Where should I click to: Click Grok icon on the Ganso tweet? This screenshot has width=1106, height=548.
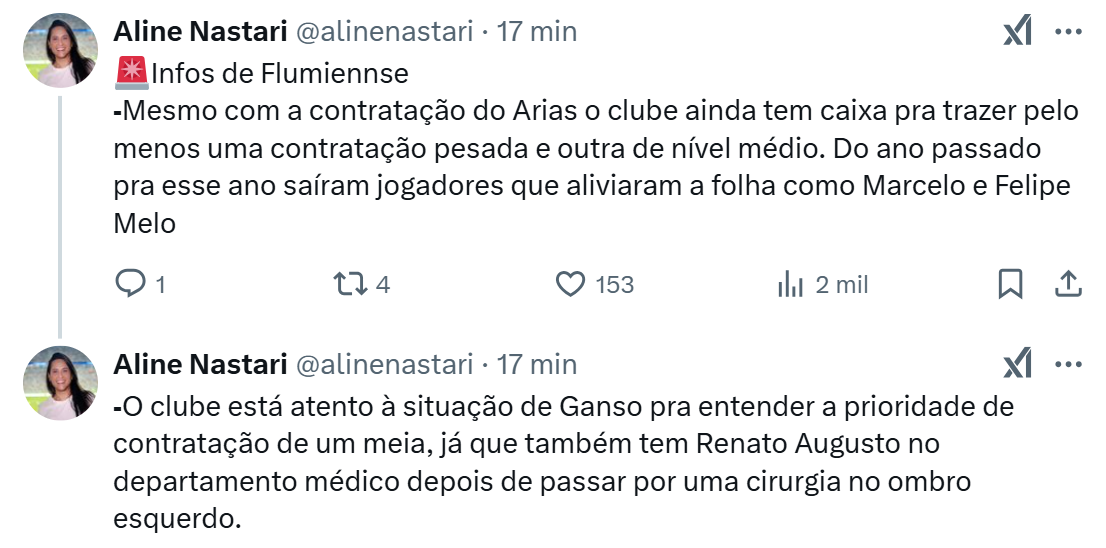click(1017, 365)
